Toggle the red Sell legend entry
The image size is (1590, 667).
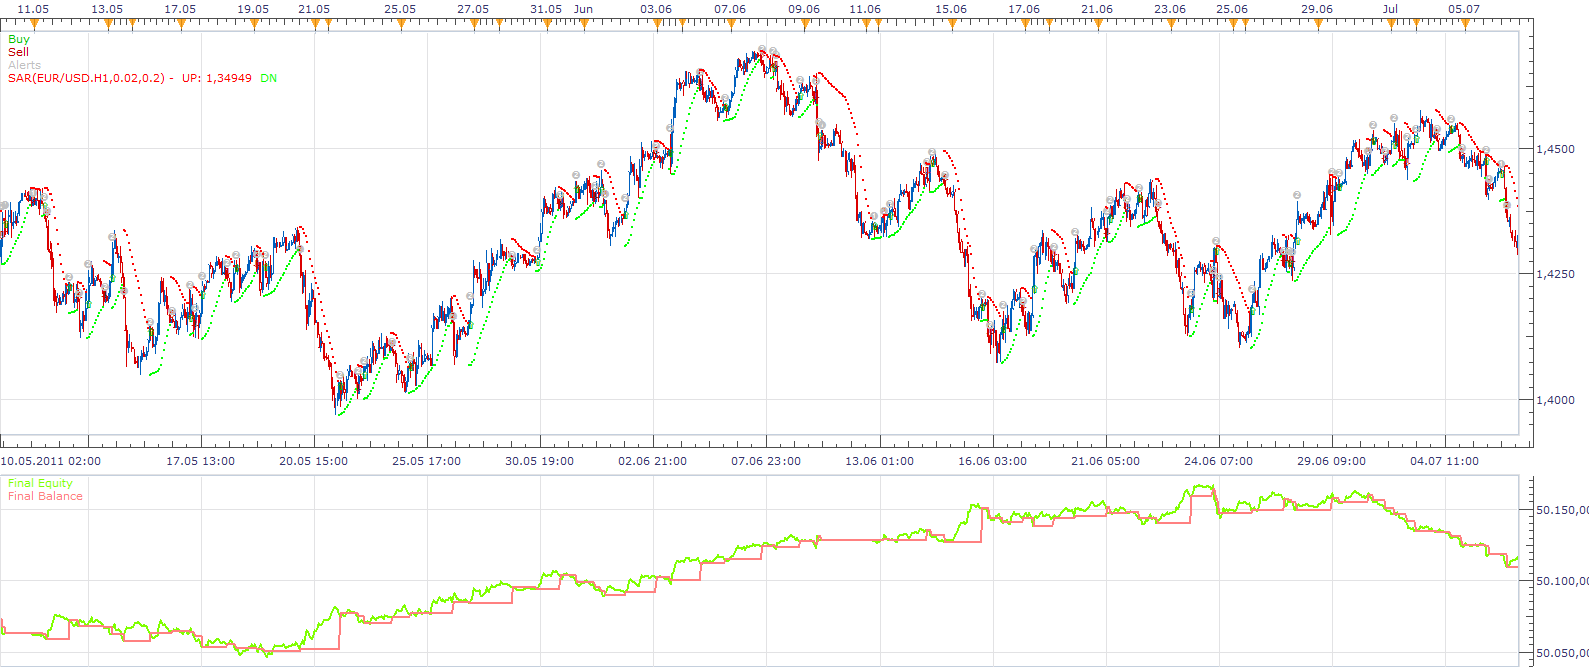(18, 52)
